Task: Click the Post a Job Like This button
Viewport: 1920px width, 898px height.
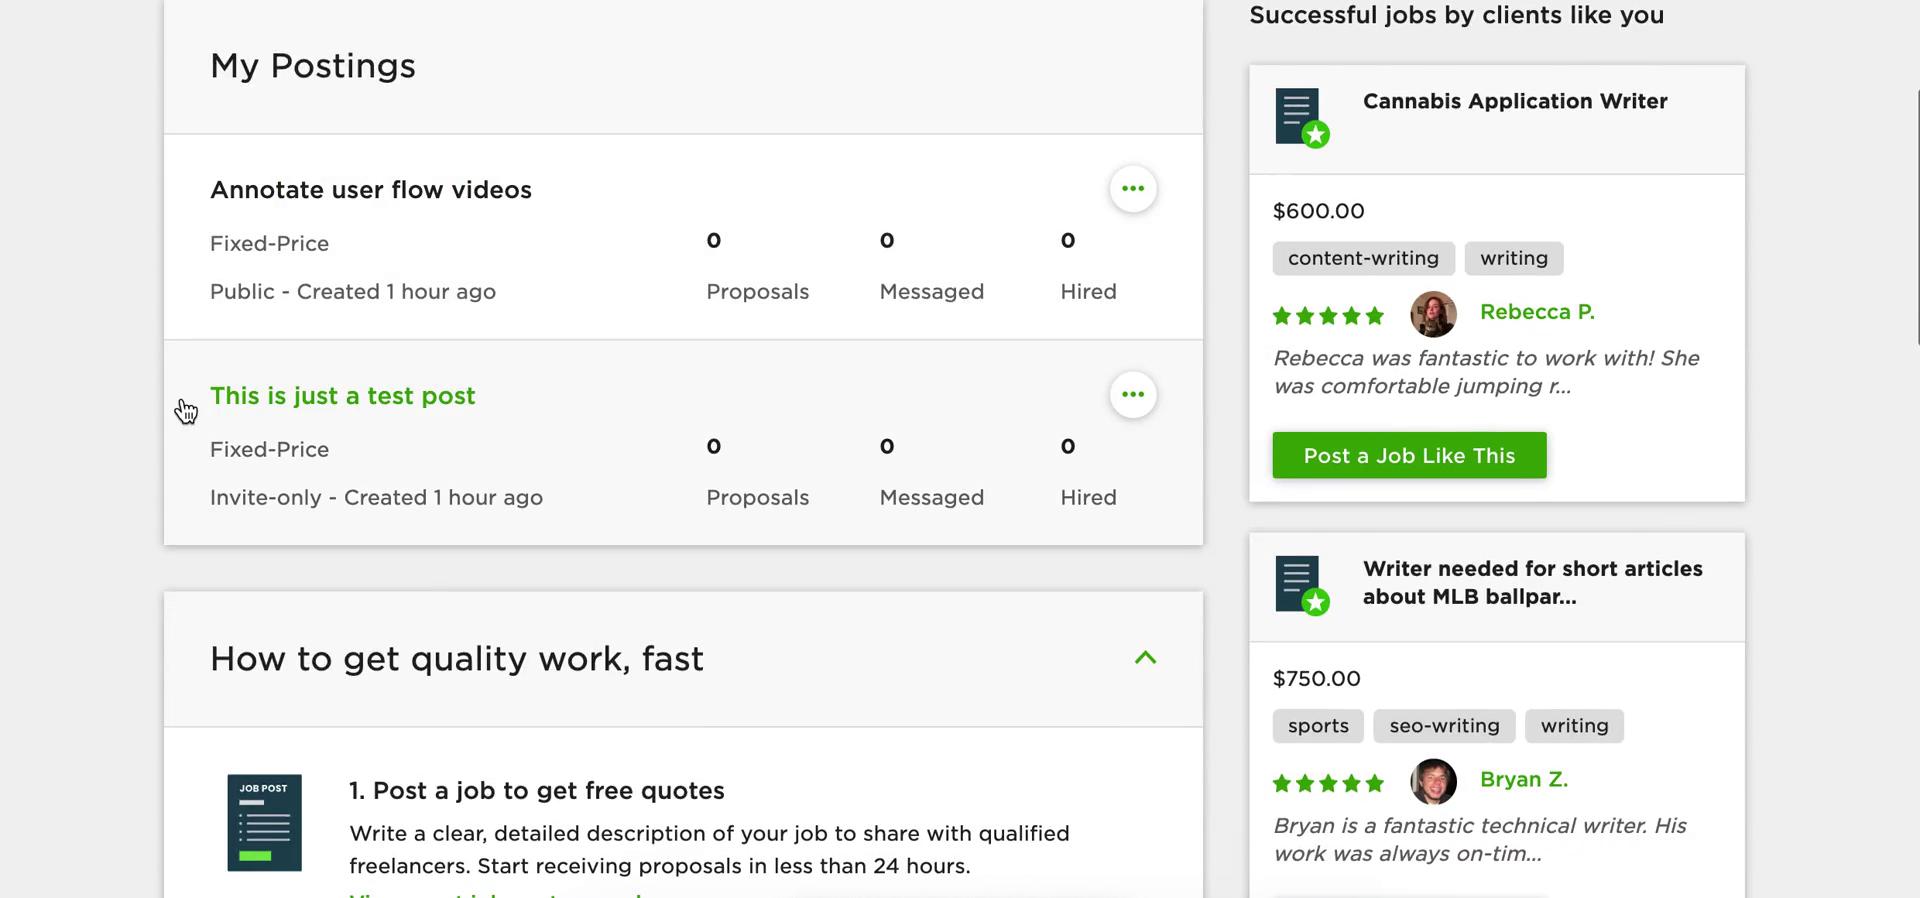Action: click(1409, 455)
